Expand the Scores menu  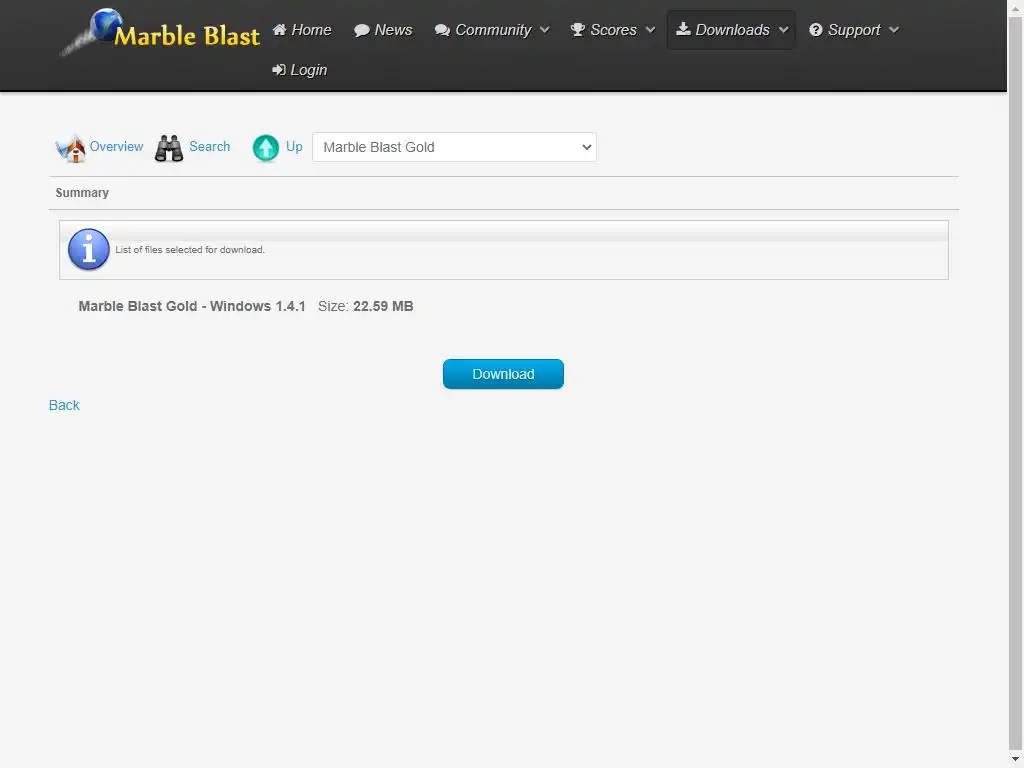(x=613, y=30)
